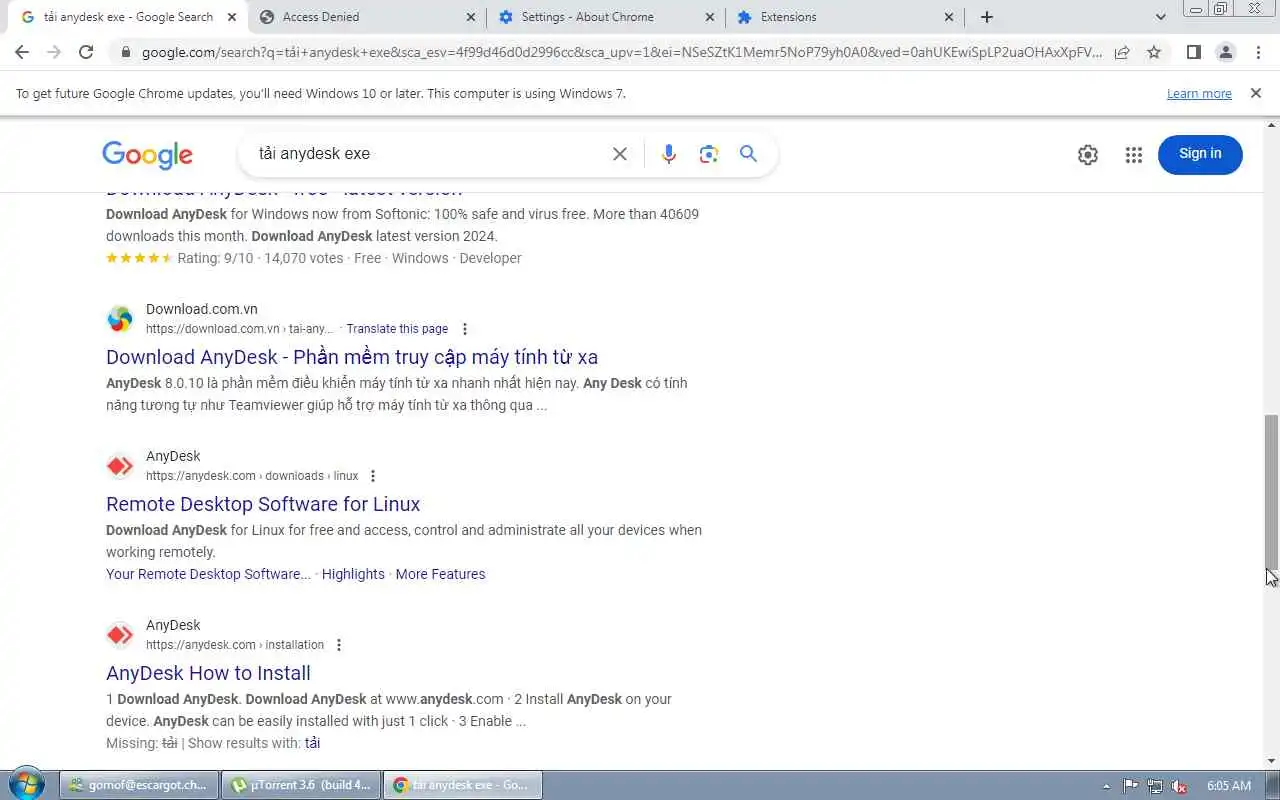The image size is (1280, 800).
Task: Open the More Features sitelink
Action: [x=440, y=574]
